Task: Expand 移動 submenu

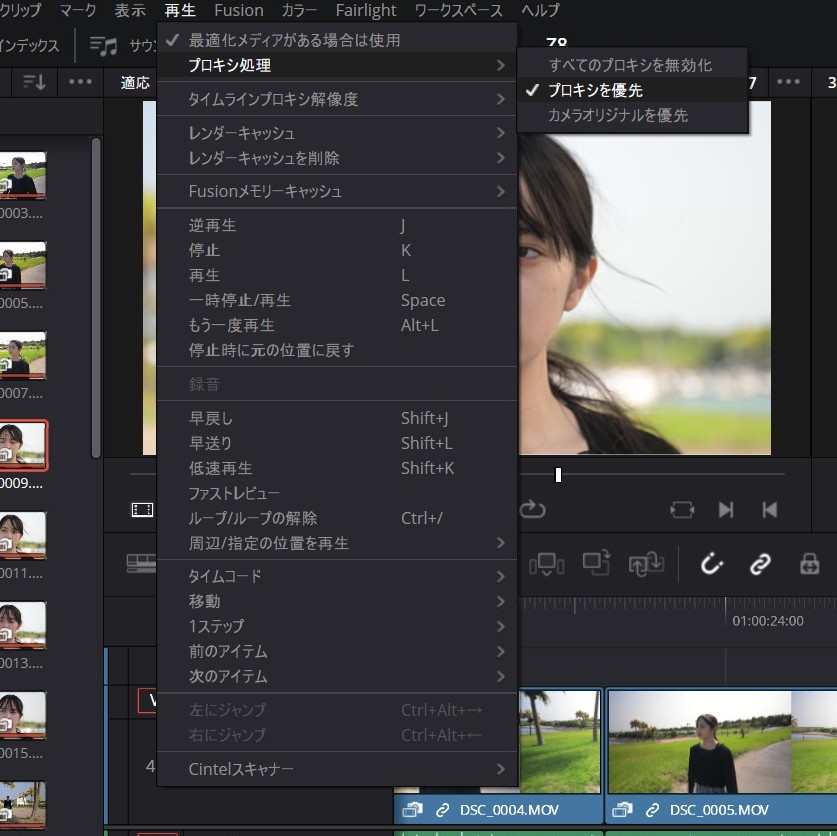Action: click(x=337, y=601)
